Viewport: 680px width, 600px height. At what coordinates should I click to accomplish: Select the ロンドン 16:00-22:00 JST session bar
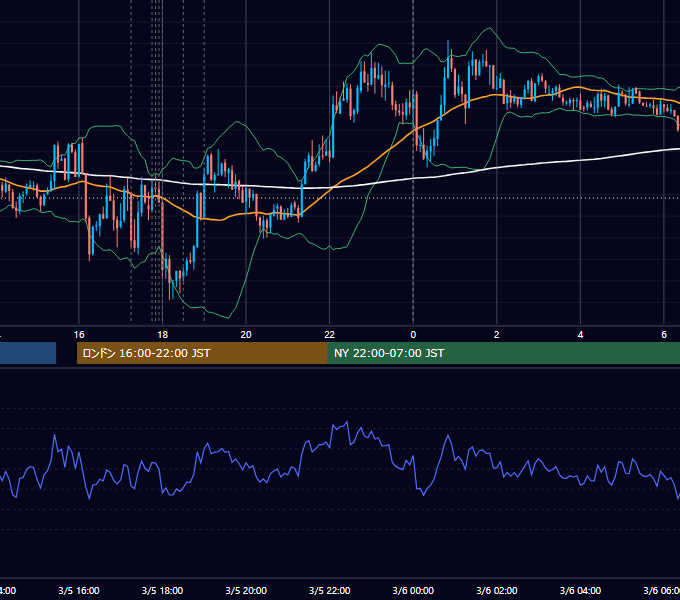[202, 353]
